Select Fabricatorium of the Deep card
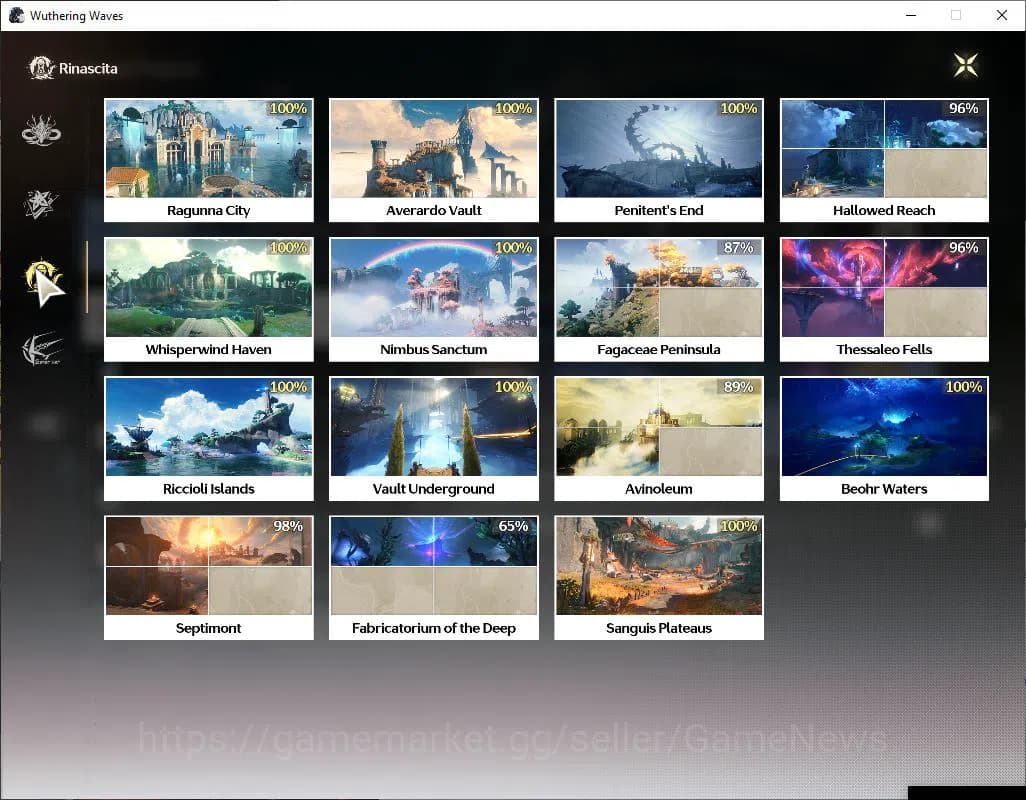This screenshot has height=800, width=1026. [433, 577]
